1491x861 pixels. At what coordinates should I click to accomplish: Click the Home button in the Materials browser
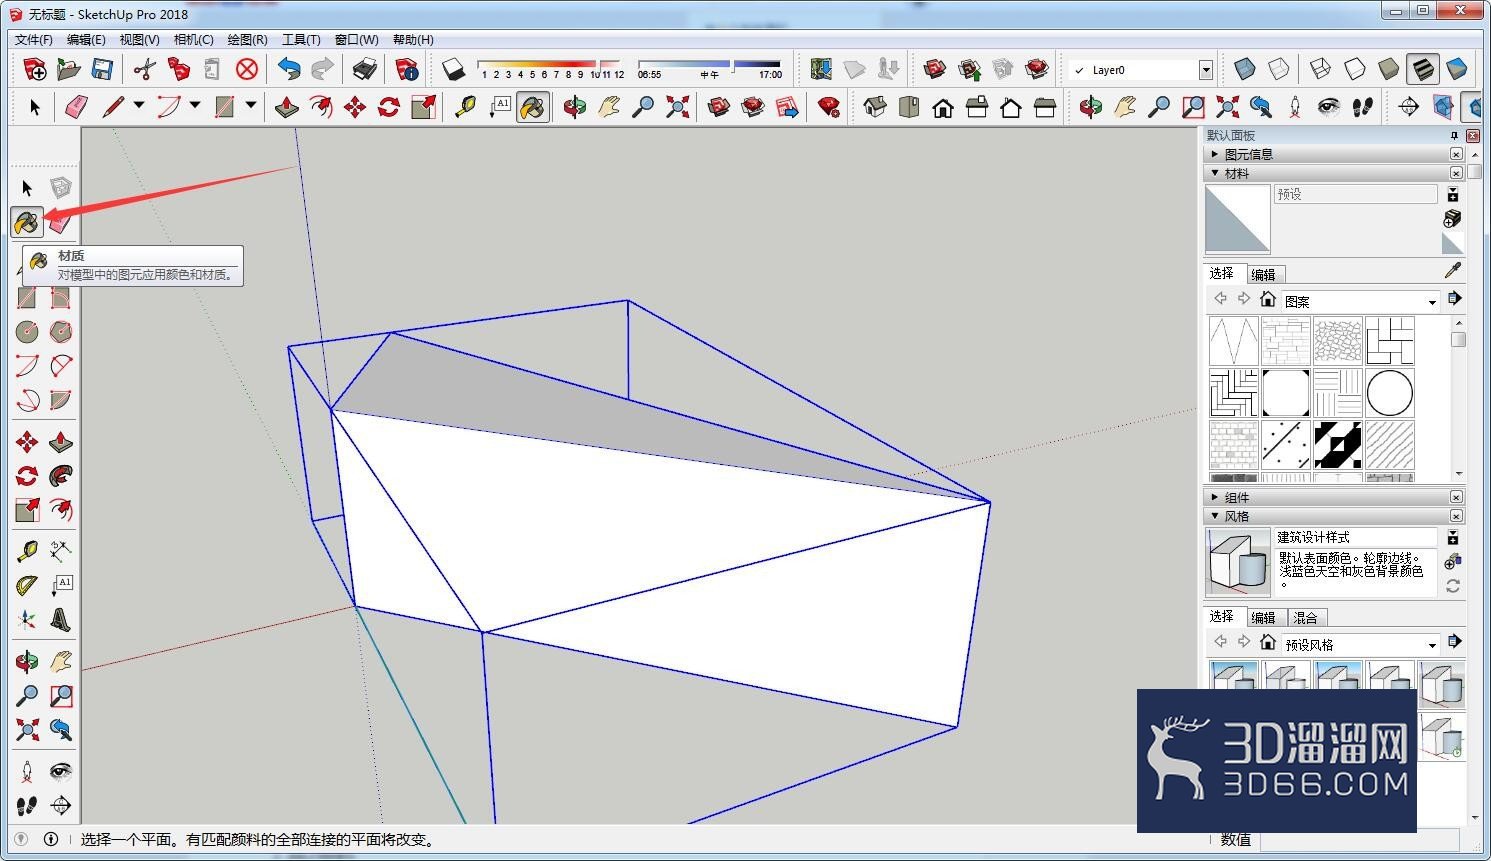point(1268,299)
